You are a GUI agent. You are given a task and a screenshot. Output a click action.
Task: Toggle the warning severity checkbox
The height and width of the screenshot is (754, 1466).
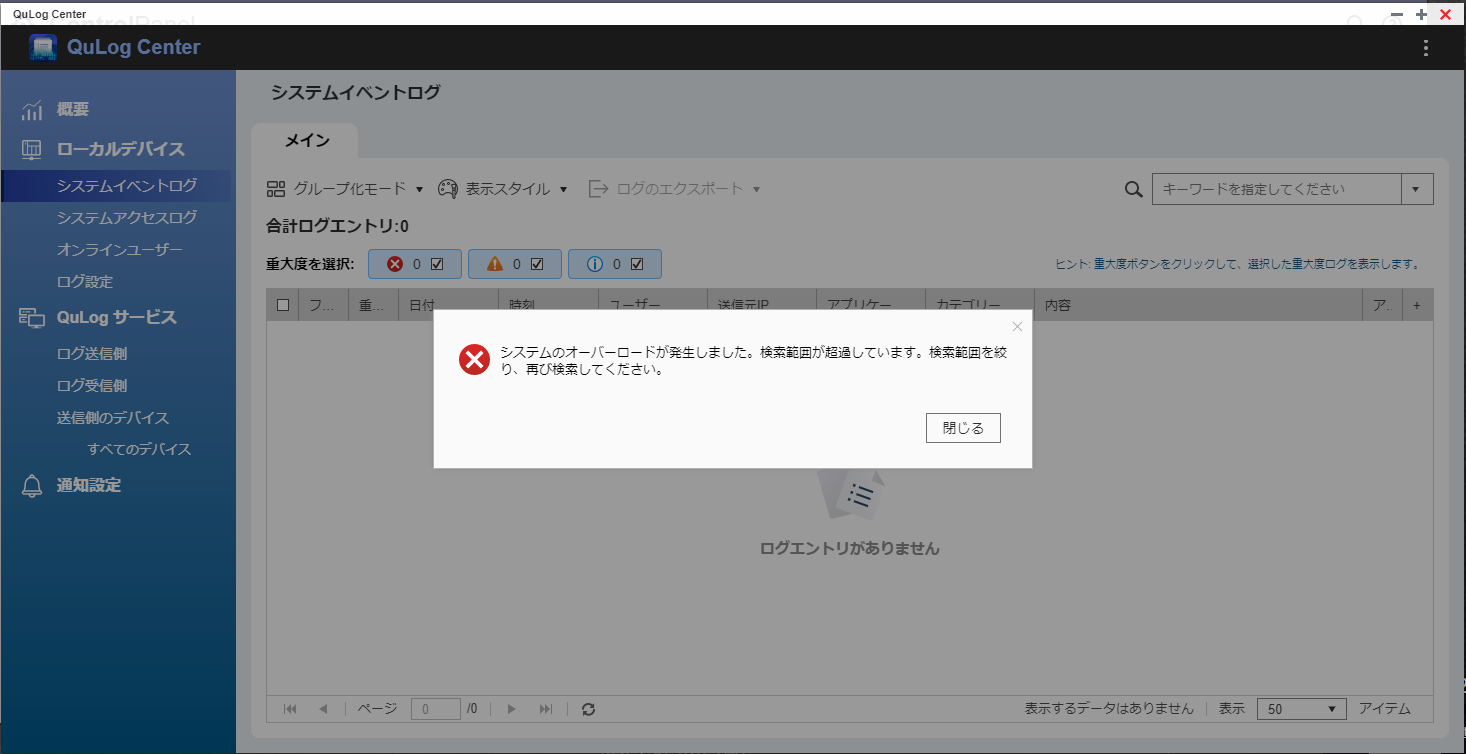coord(537,265)
